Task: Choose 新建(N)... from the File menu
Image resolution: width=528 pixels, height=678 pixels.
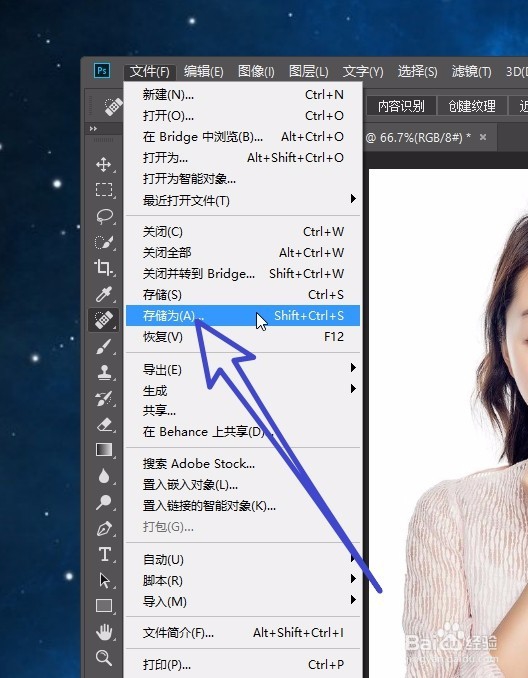Action: [x=243, y=95]
